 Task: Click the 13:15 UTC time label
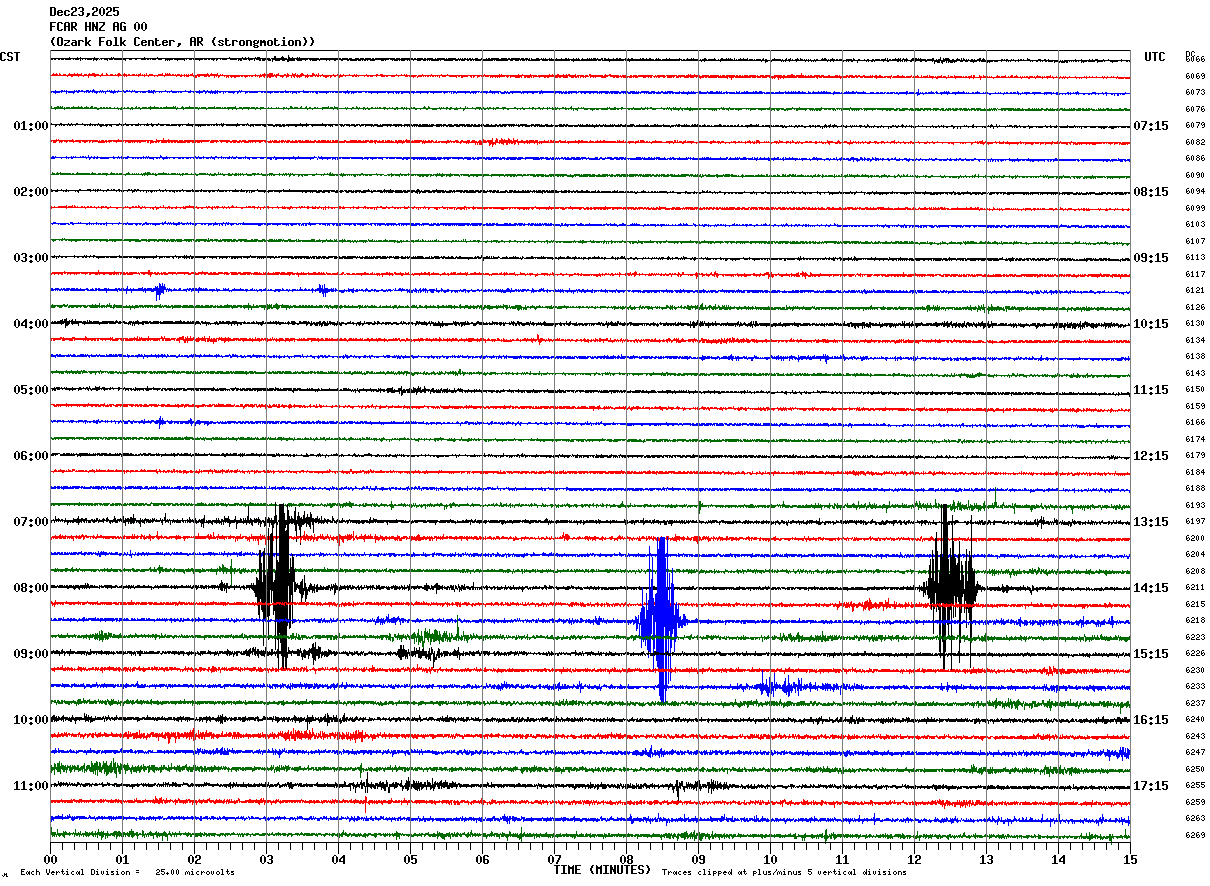tap(1151, 522)
